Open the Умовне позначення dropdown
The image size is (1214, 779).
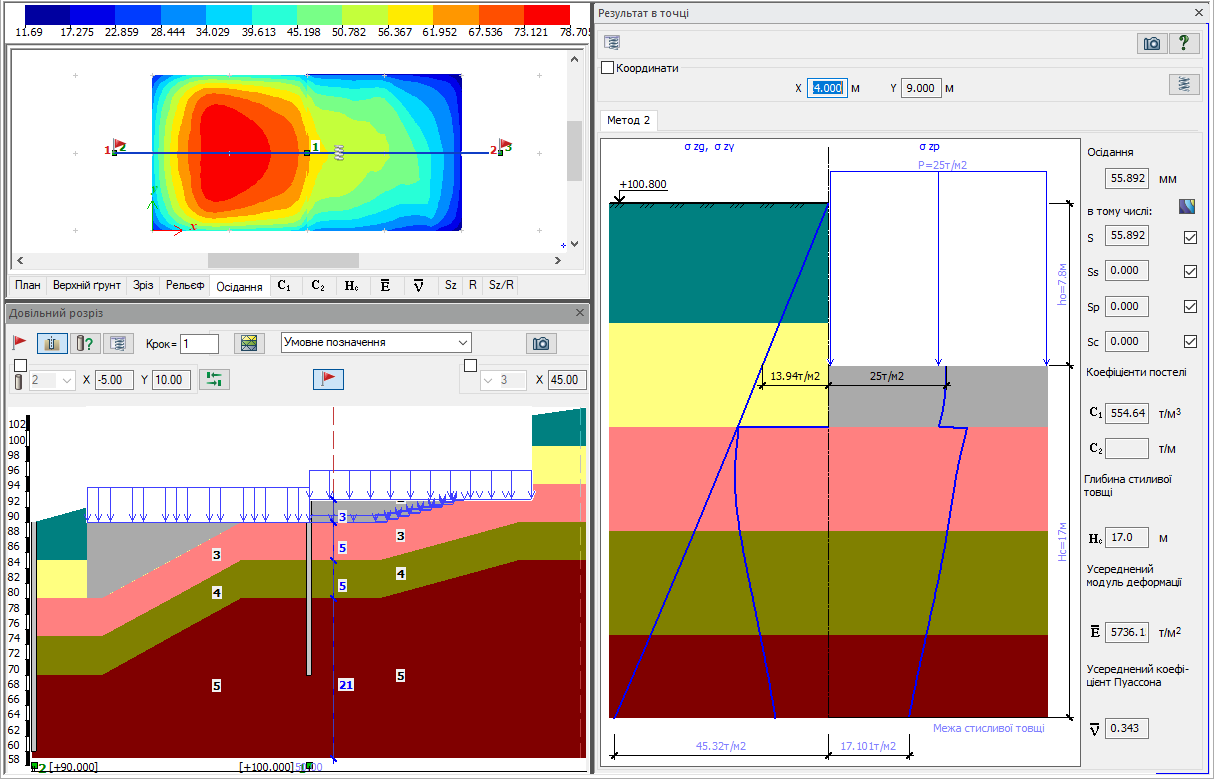(x=376, y=342)
